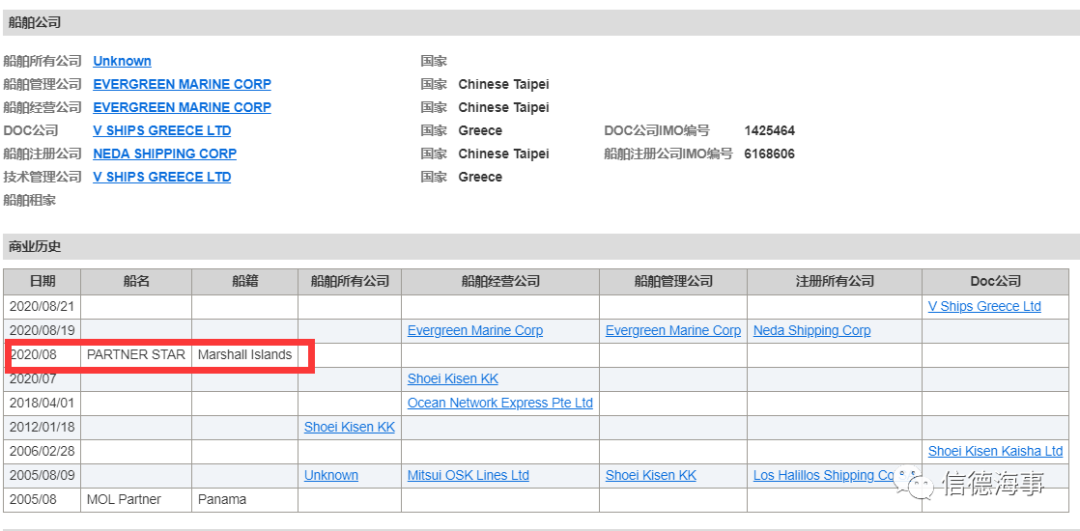
Task: Click the 船舶公司 section header
Action: click(540, 23)
